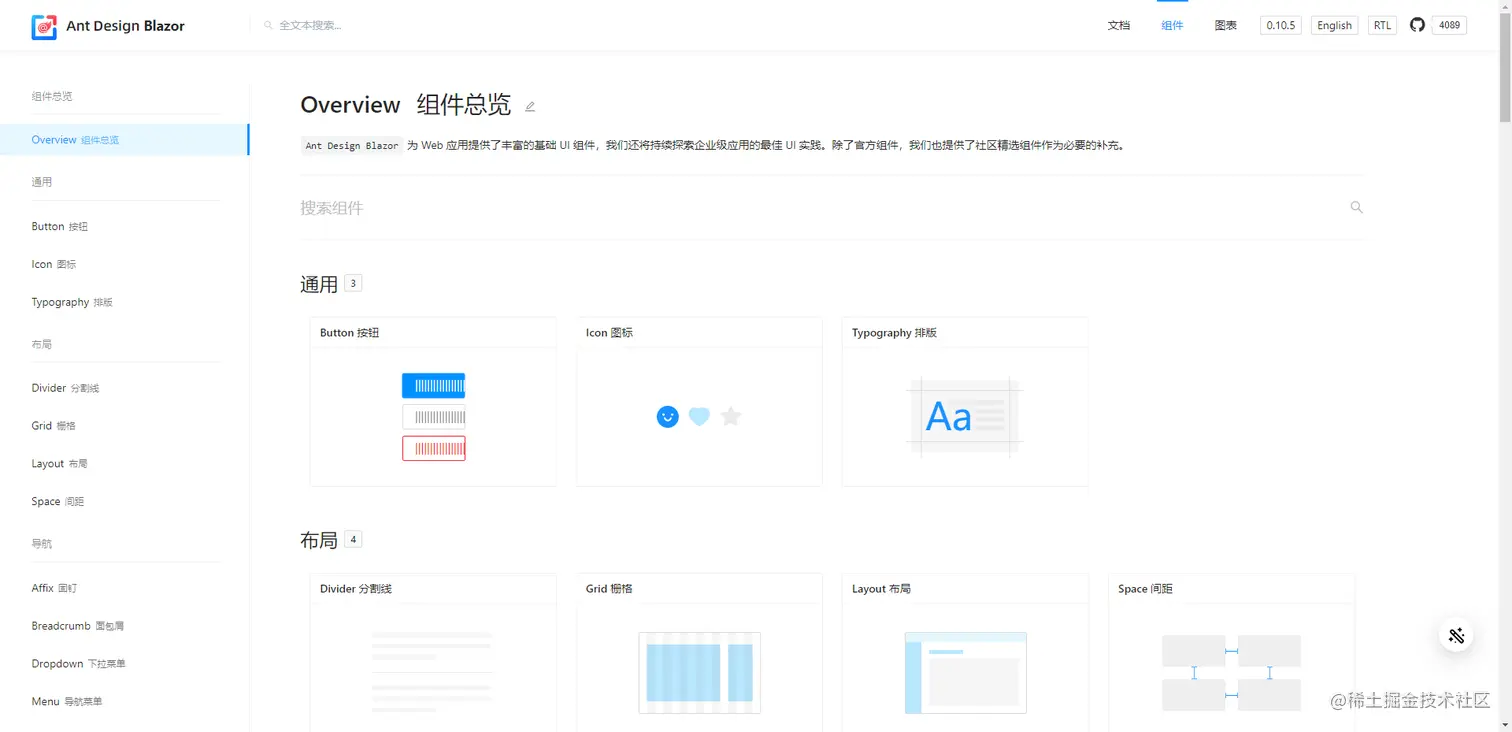Open the 0.10.5 version dropdown
Image resolution: width=1512 pixels, height=732 pixels.
[x=1281, y=25]
